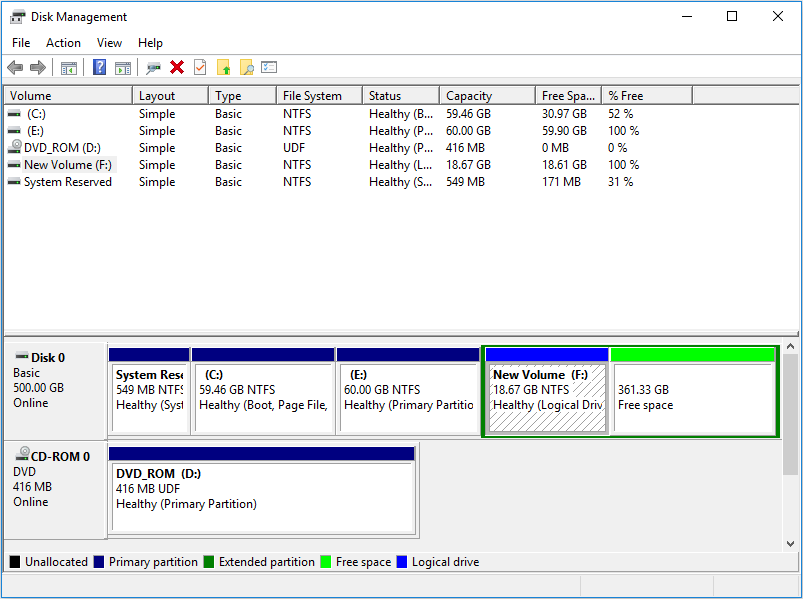803x599 pixels.
Task: Click the navy Primary partition legend swatch
Action: 99,562
